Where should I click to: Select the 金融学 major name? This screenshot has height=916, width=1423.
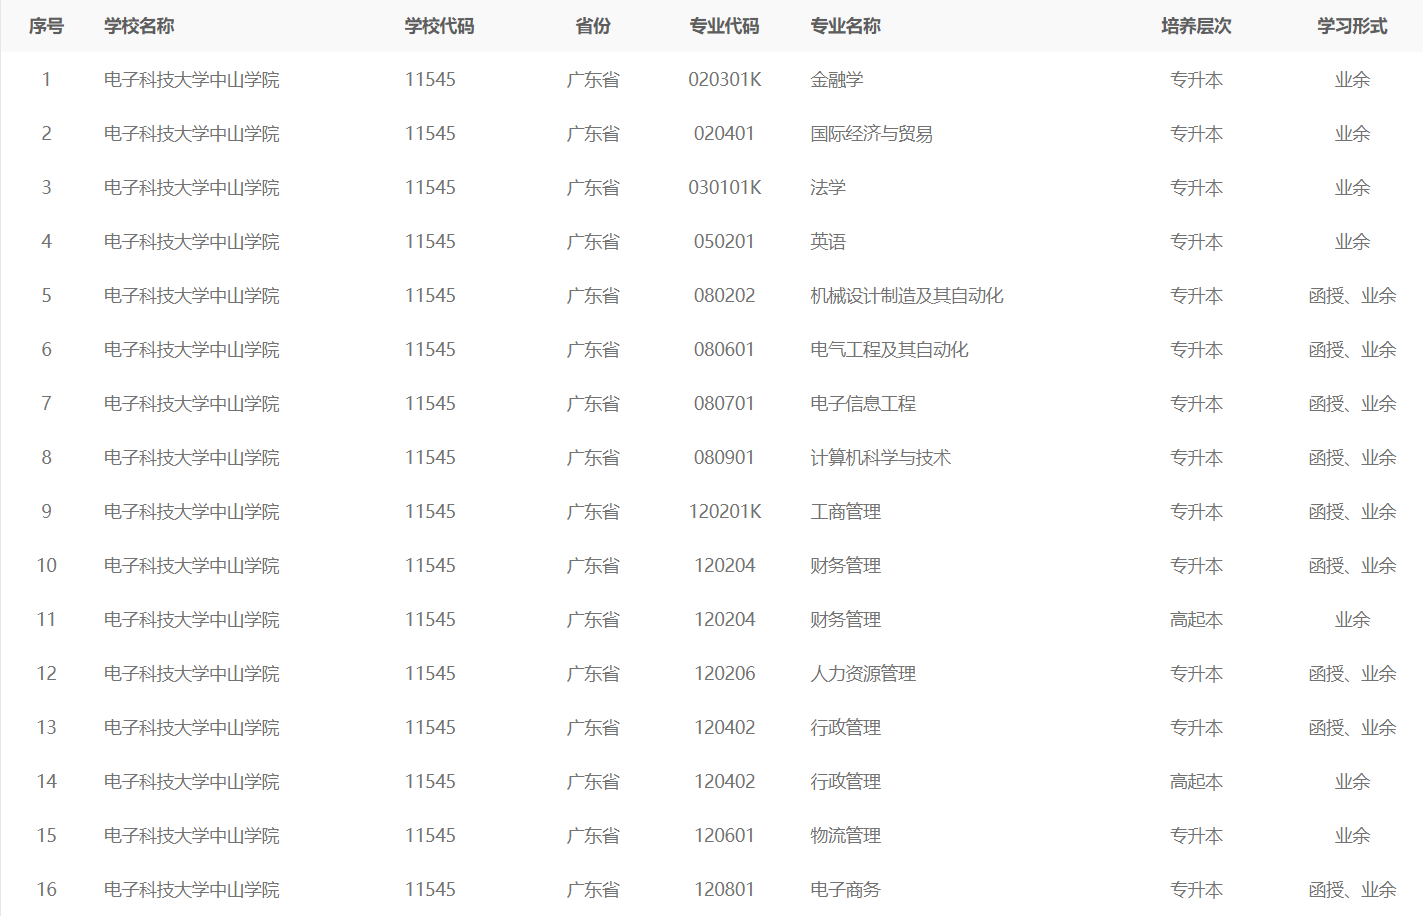[x=836, y=80]
